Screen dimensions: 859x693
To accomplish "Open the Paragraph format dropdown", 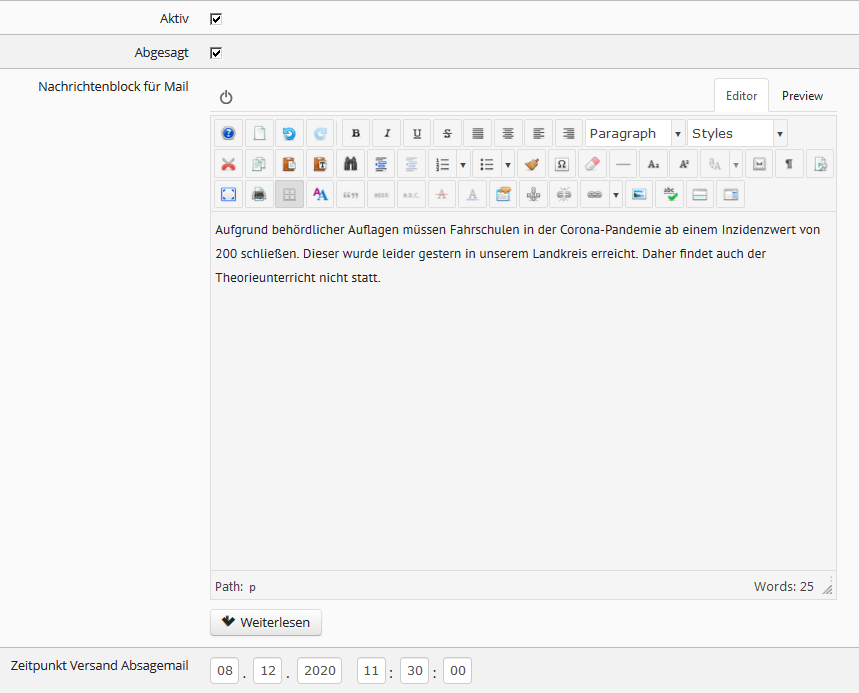I will (678, 134).
